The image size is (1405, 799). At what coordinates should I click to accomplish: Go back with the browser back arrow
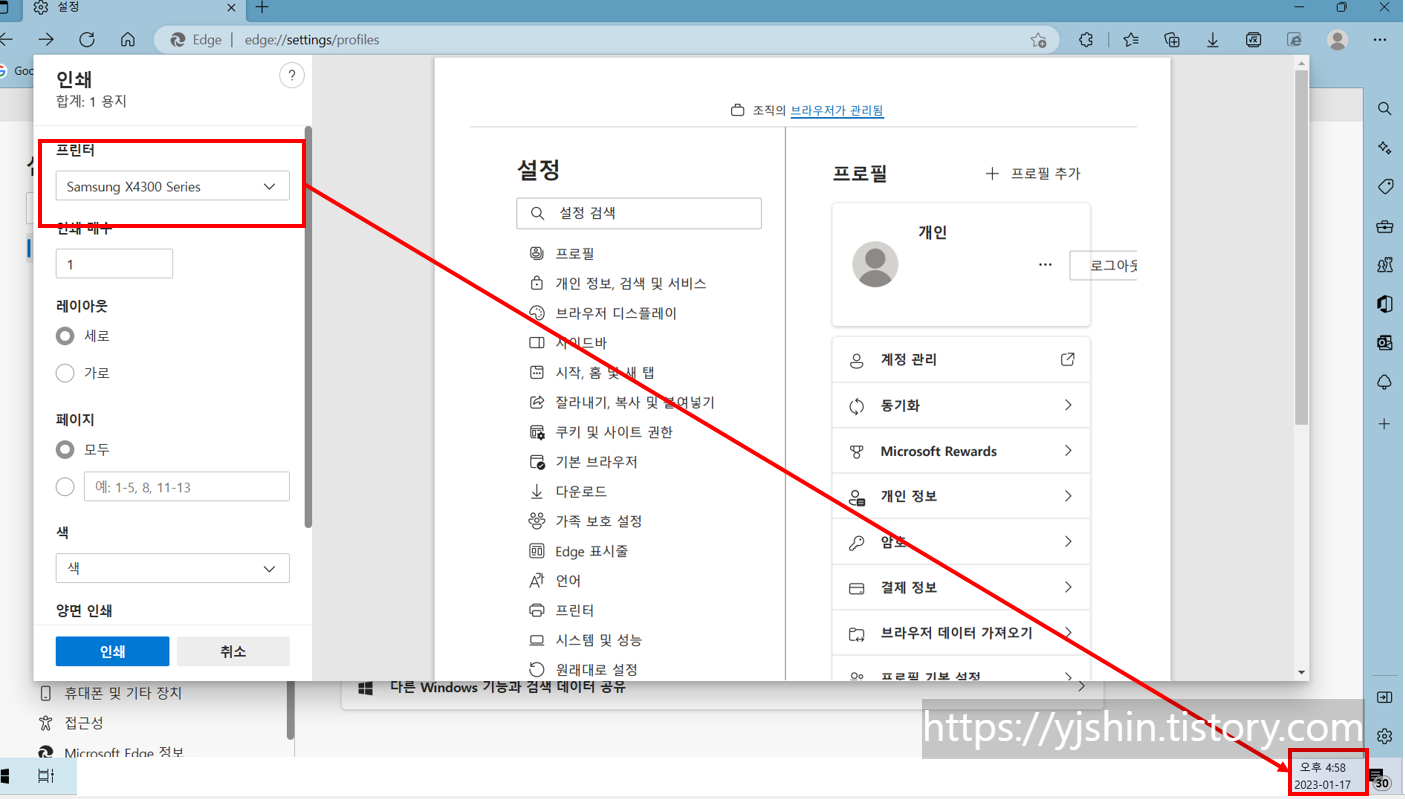pos(6,40)
